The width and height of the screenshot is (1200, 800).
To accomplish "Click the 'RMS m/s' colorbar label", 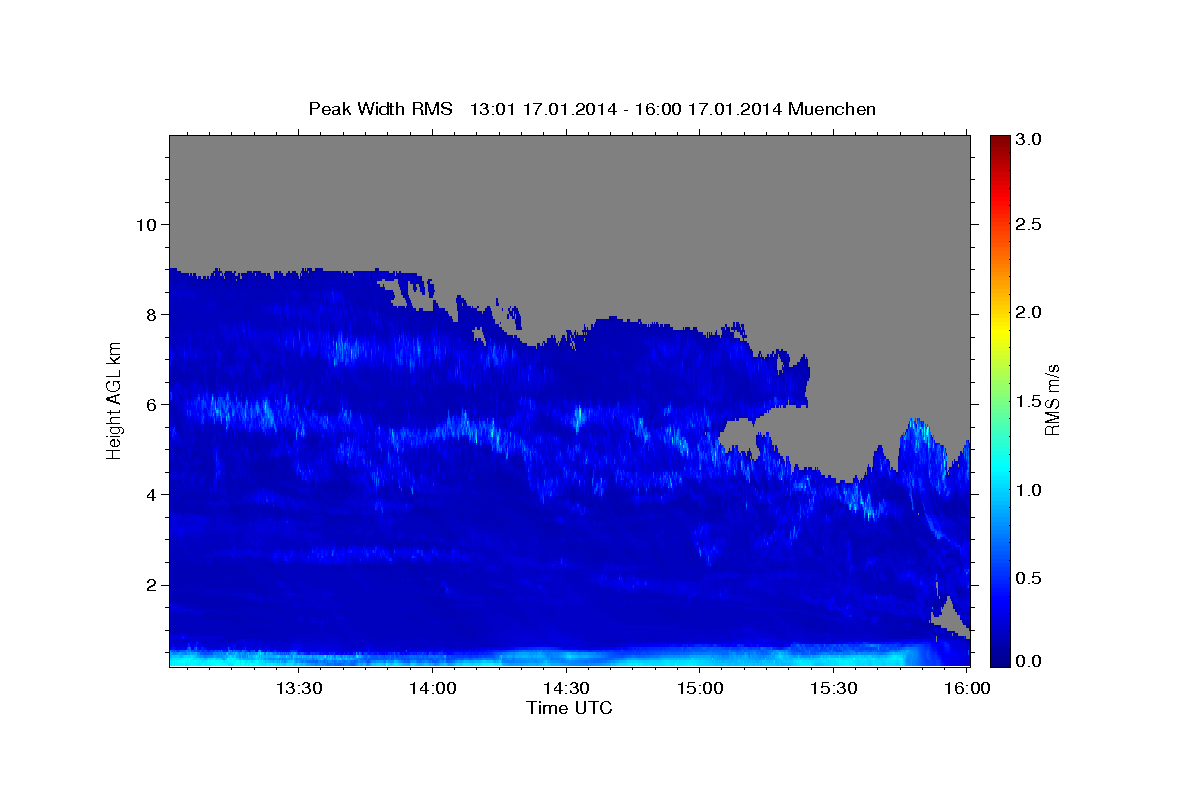I will pos(1052,400).
